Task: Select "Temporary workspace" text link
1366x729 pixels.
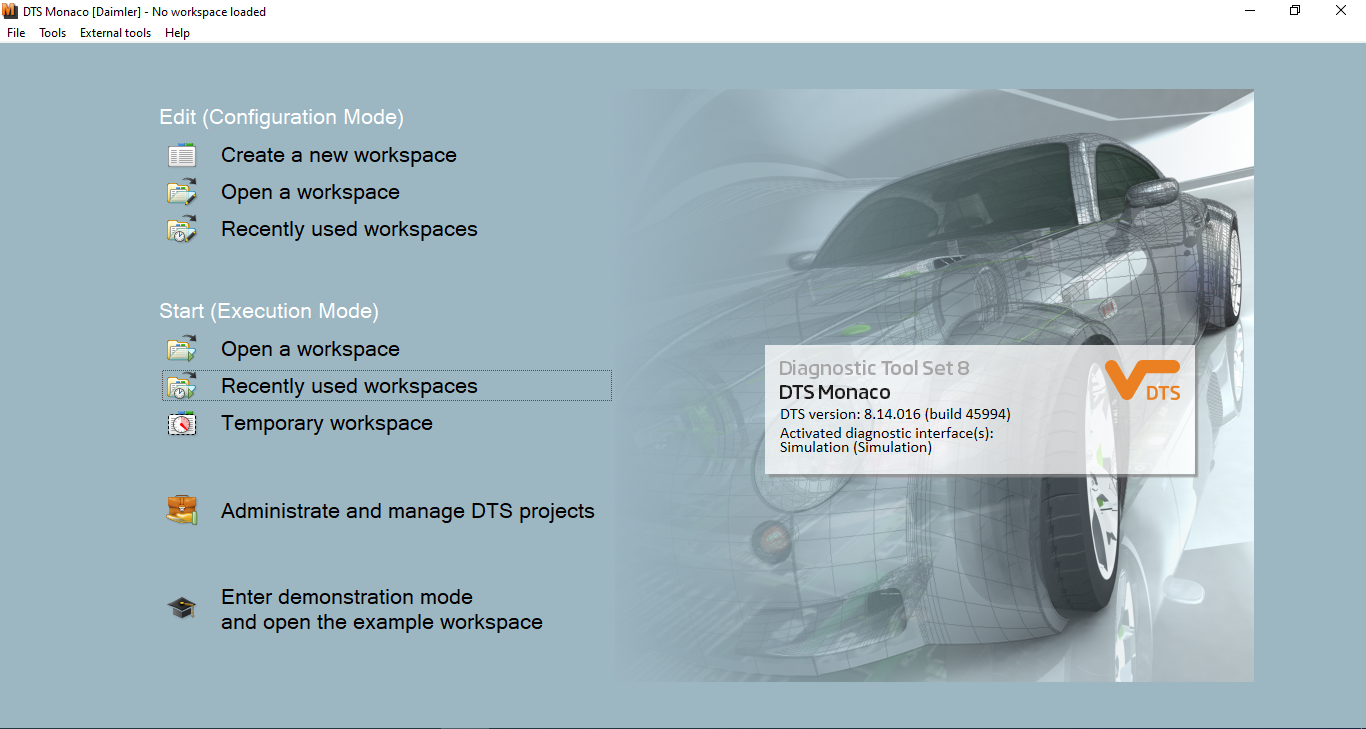Action: 326,423
